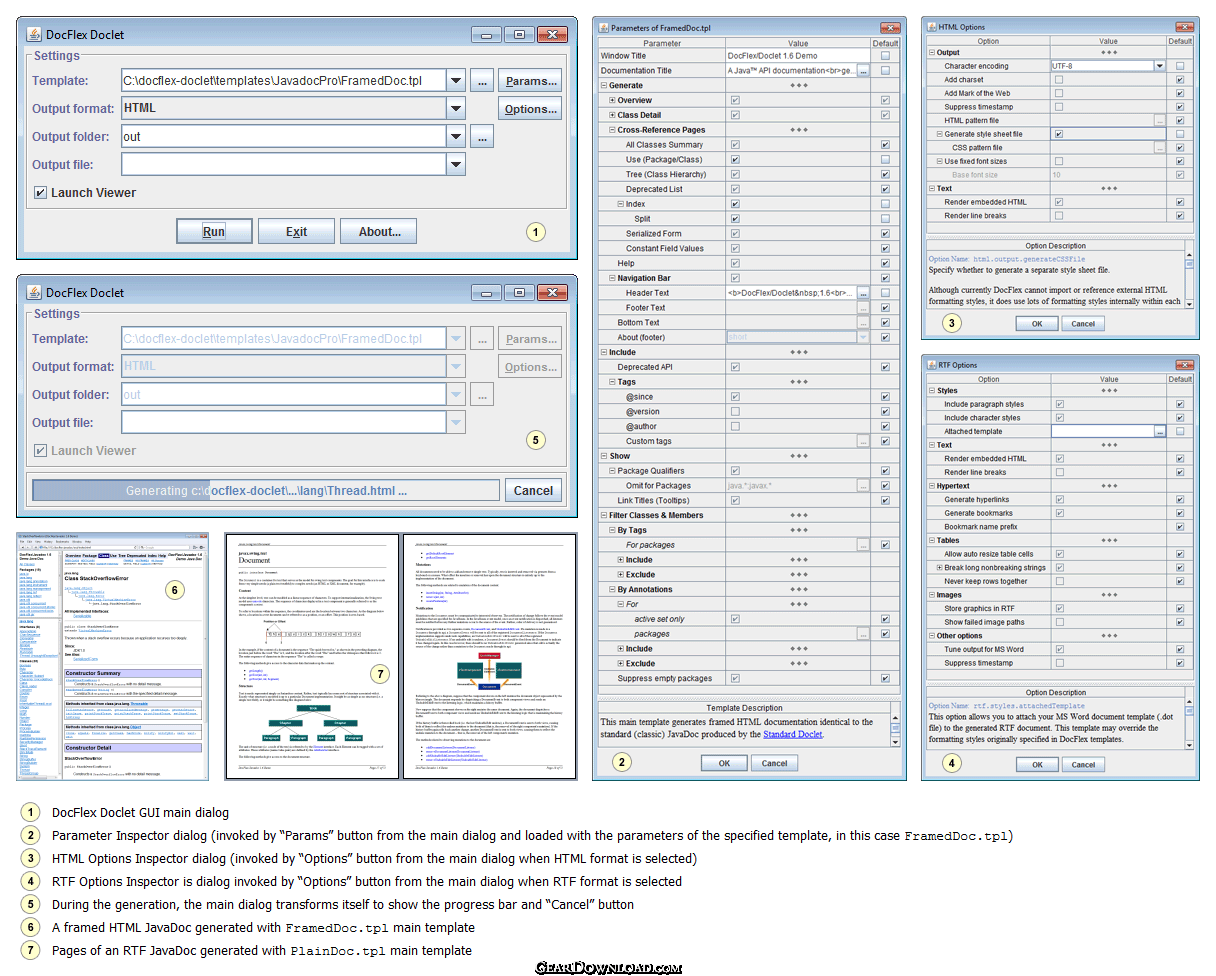The image size is (1216, 976).
Task: Click the Generating Thread.html progress bar
Action: 266,490
